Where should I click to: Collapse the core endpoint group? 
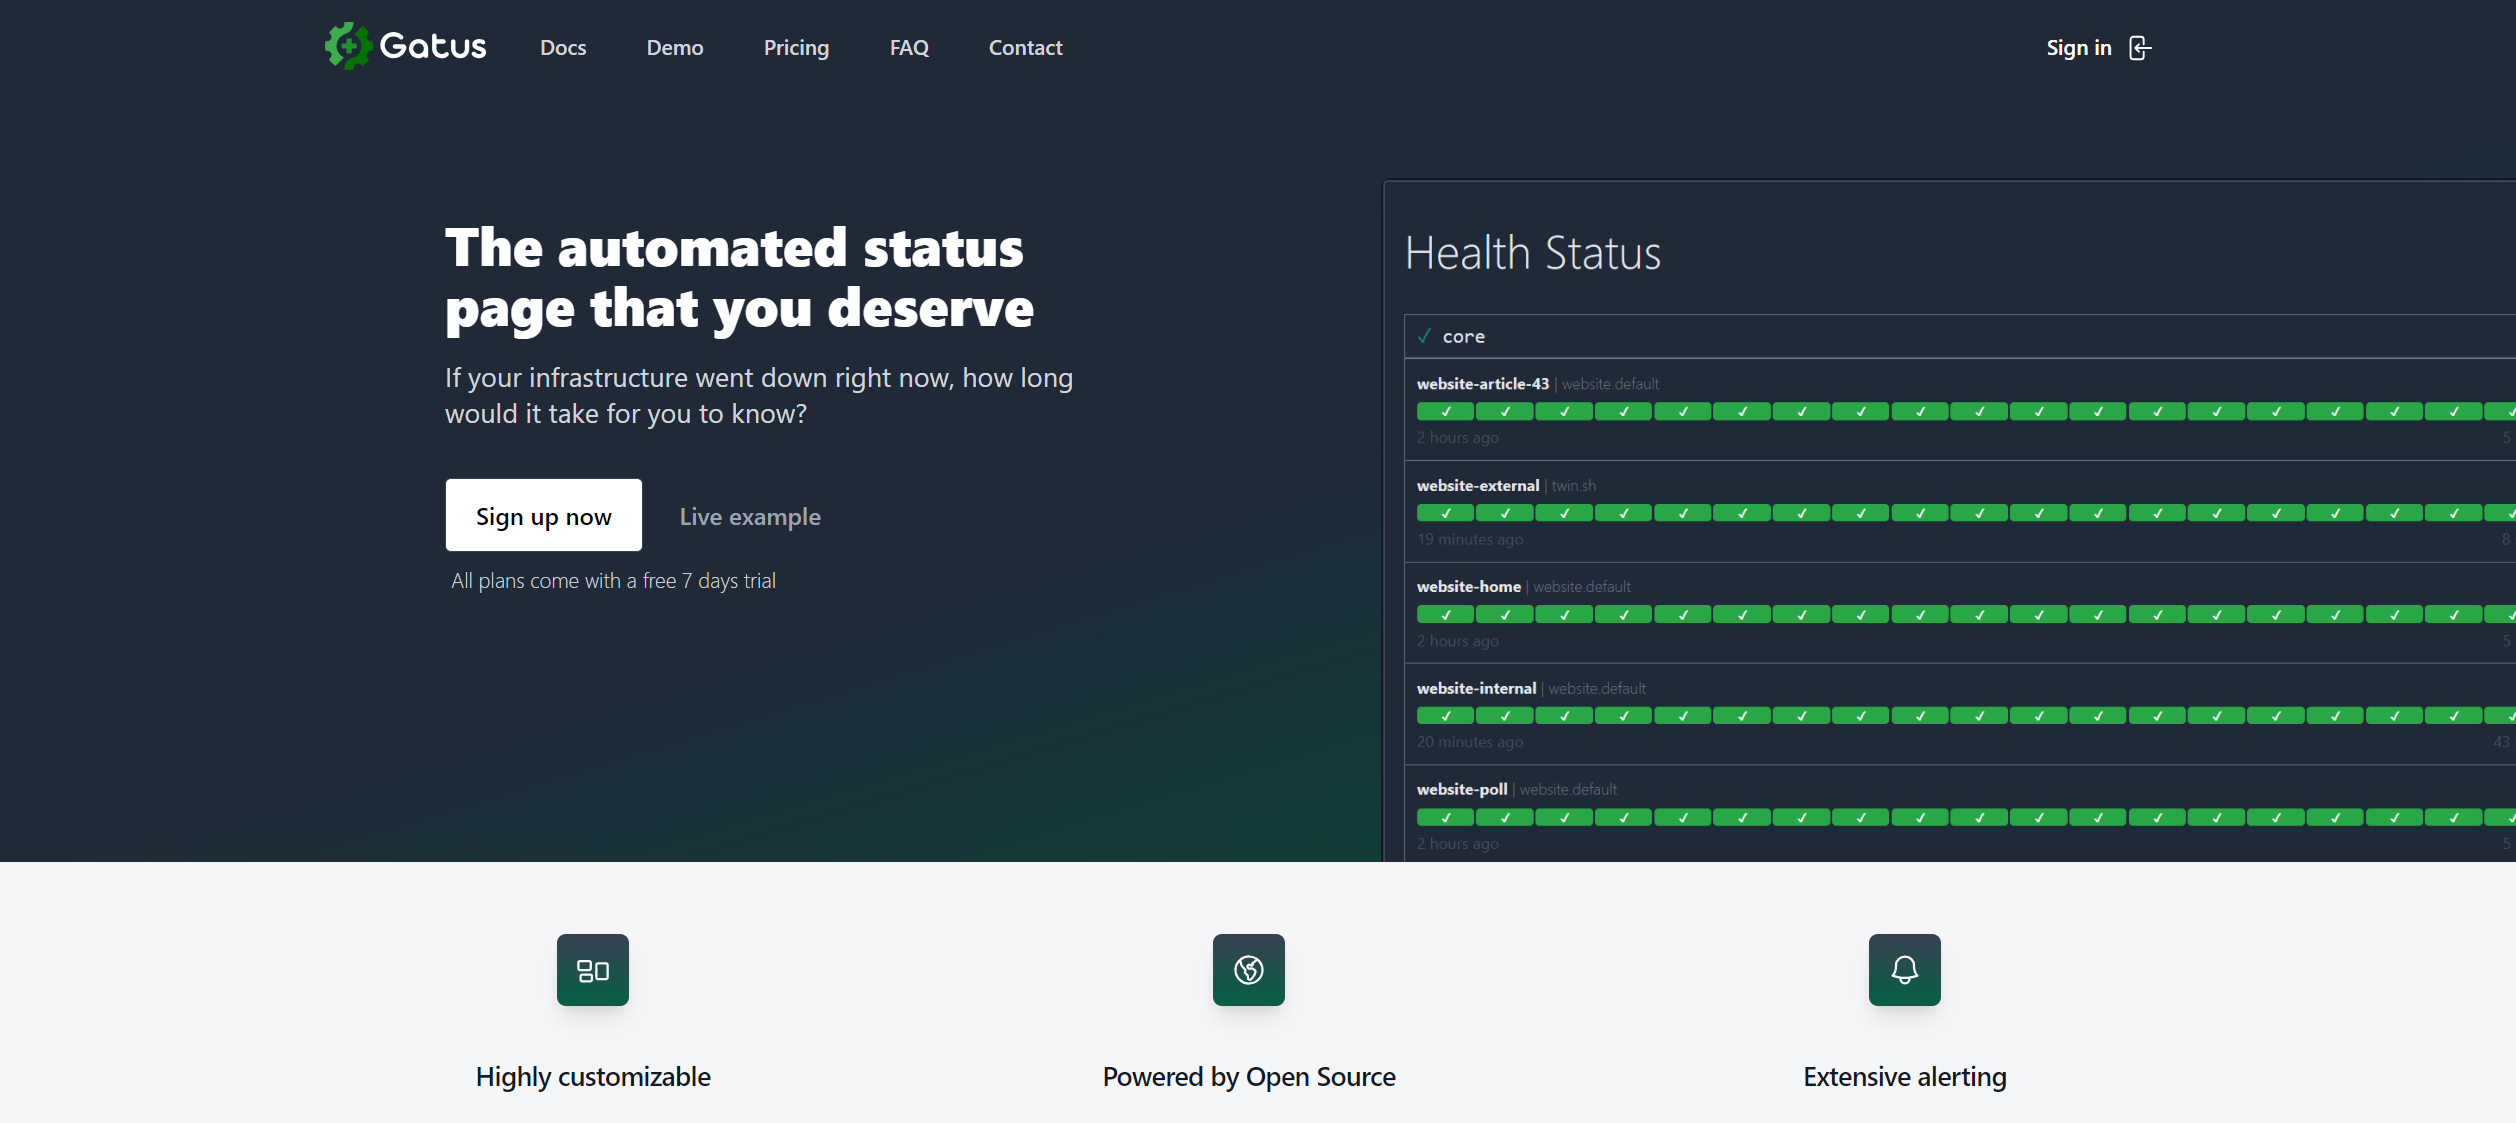[x=1463, y=337]
